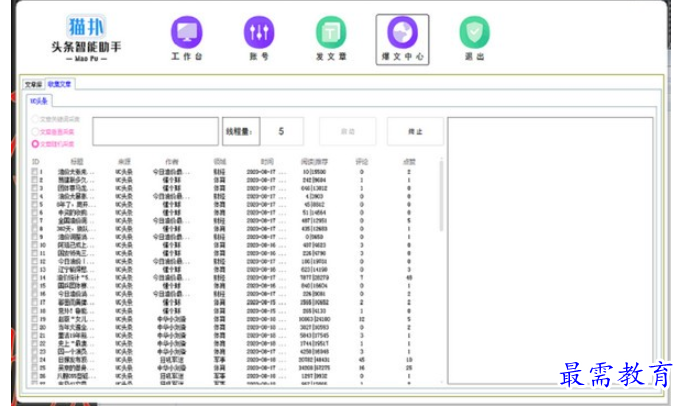Sort by the 评论 column header
The height and width of the screenshot is (406, 681).
pyautogui.click(x=361, y=162)
